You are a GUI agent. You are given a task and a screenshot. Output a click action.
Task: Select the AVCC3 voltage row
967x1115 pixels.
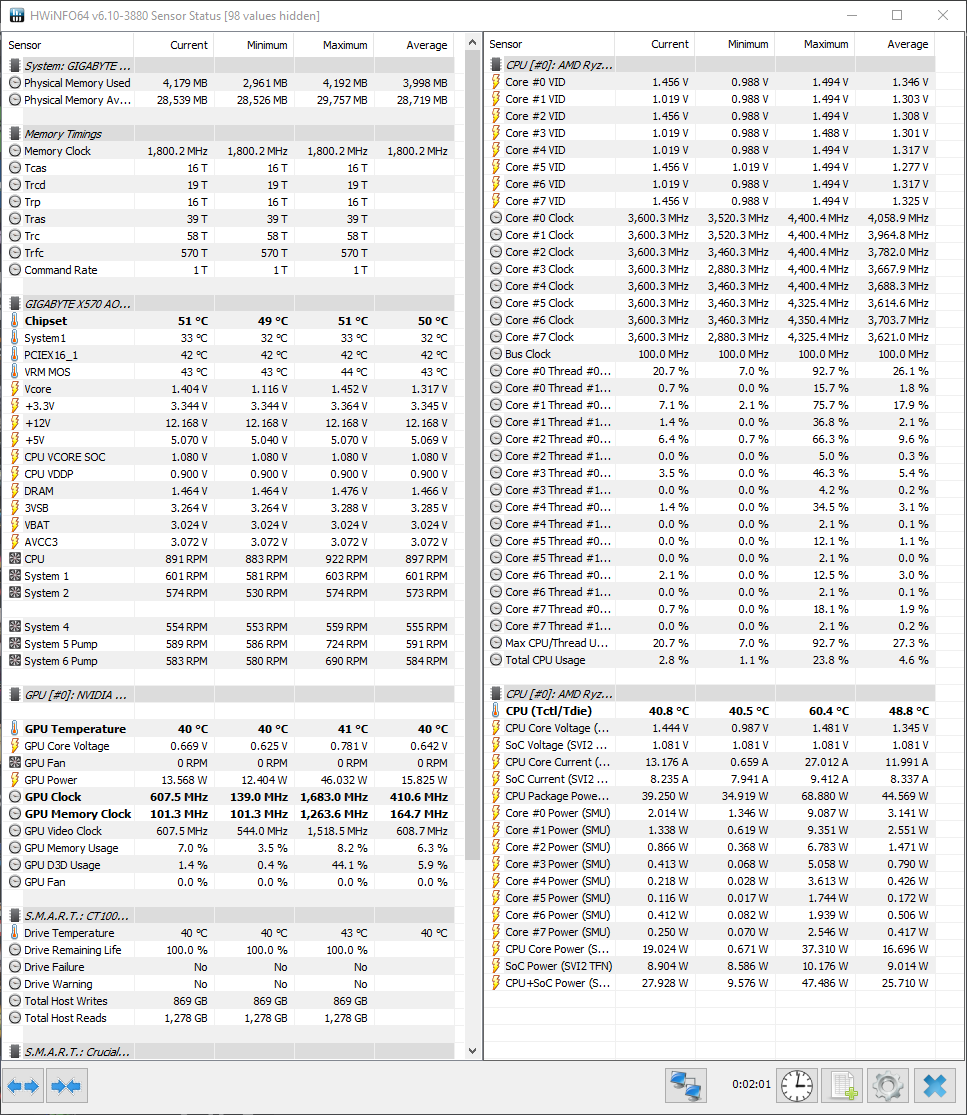228,542
